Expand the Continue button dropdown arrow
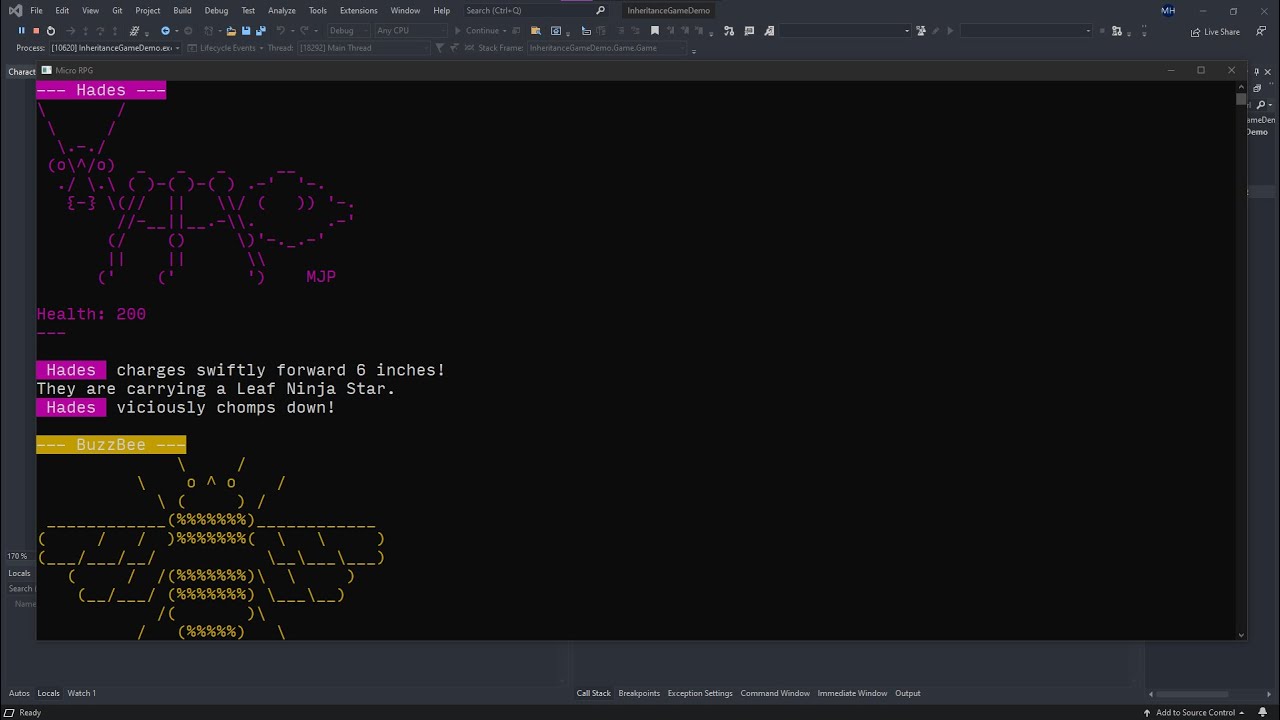The width and height of the screenshot is (1280, 720). [x=506, y=31]
